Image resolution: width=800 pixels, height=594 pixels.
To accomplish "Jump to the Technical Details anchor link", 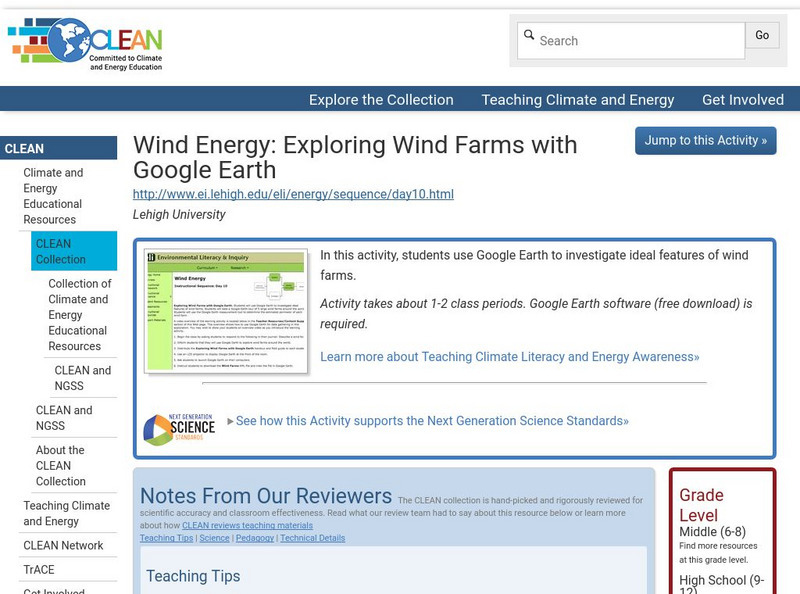I will 312,538.
